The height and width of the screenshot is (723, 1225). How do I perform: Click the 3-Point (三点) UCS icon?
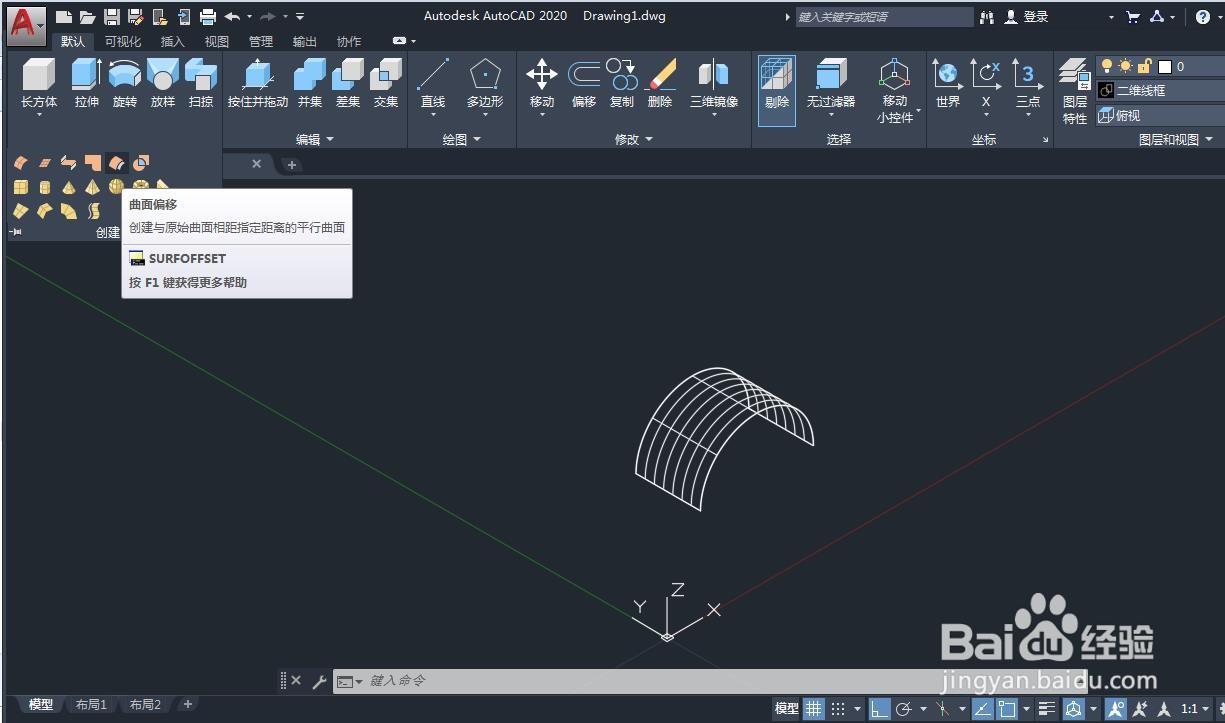click(x=1027, y=82)
